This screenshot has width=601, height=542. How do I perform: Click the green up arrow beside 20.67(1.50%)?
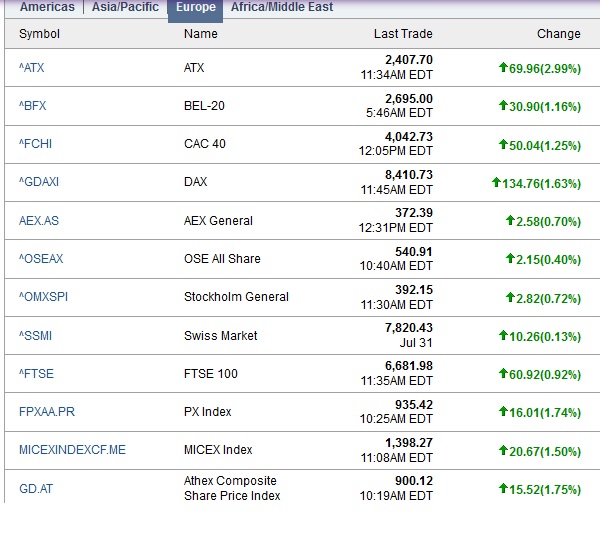pos(503,450)
